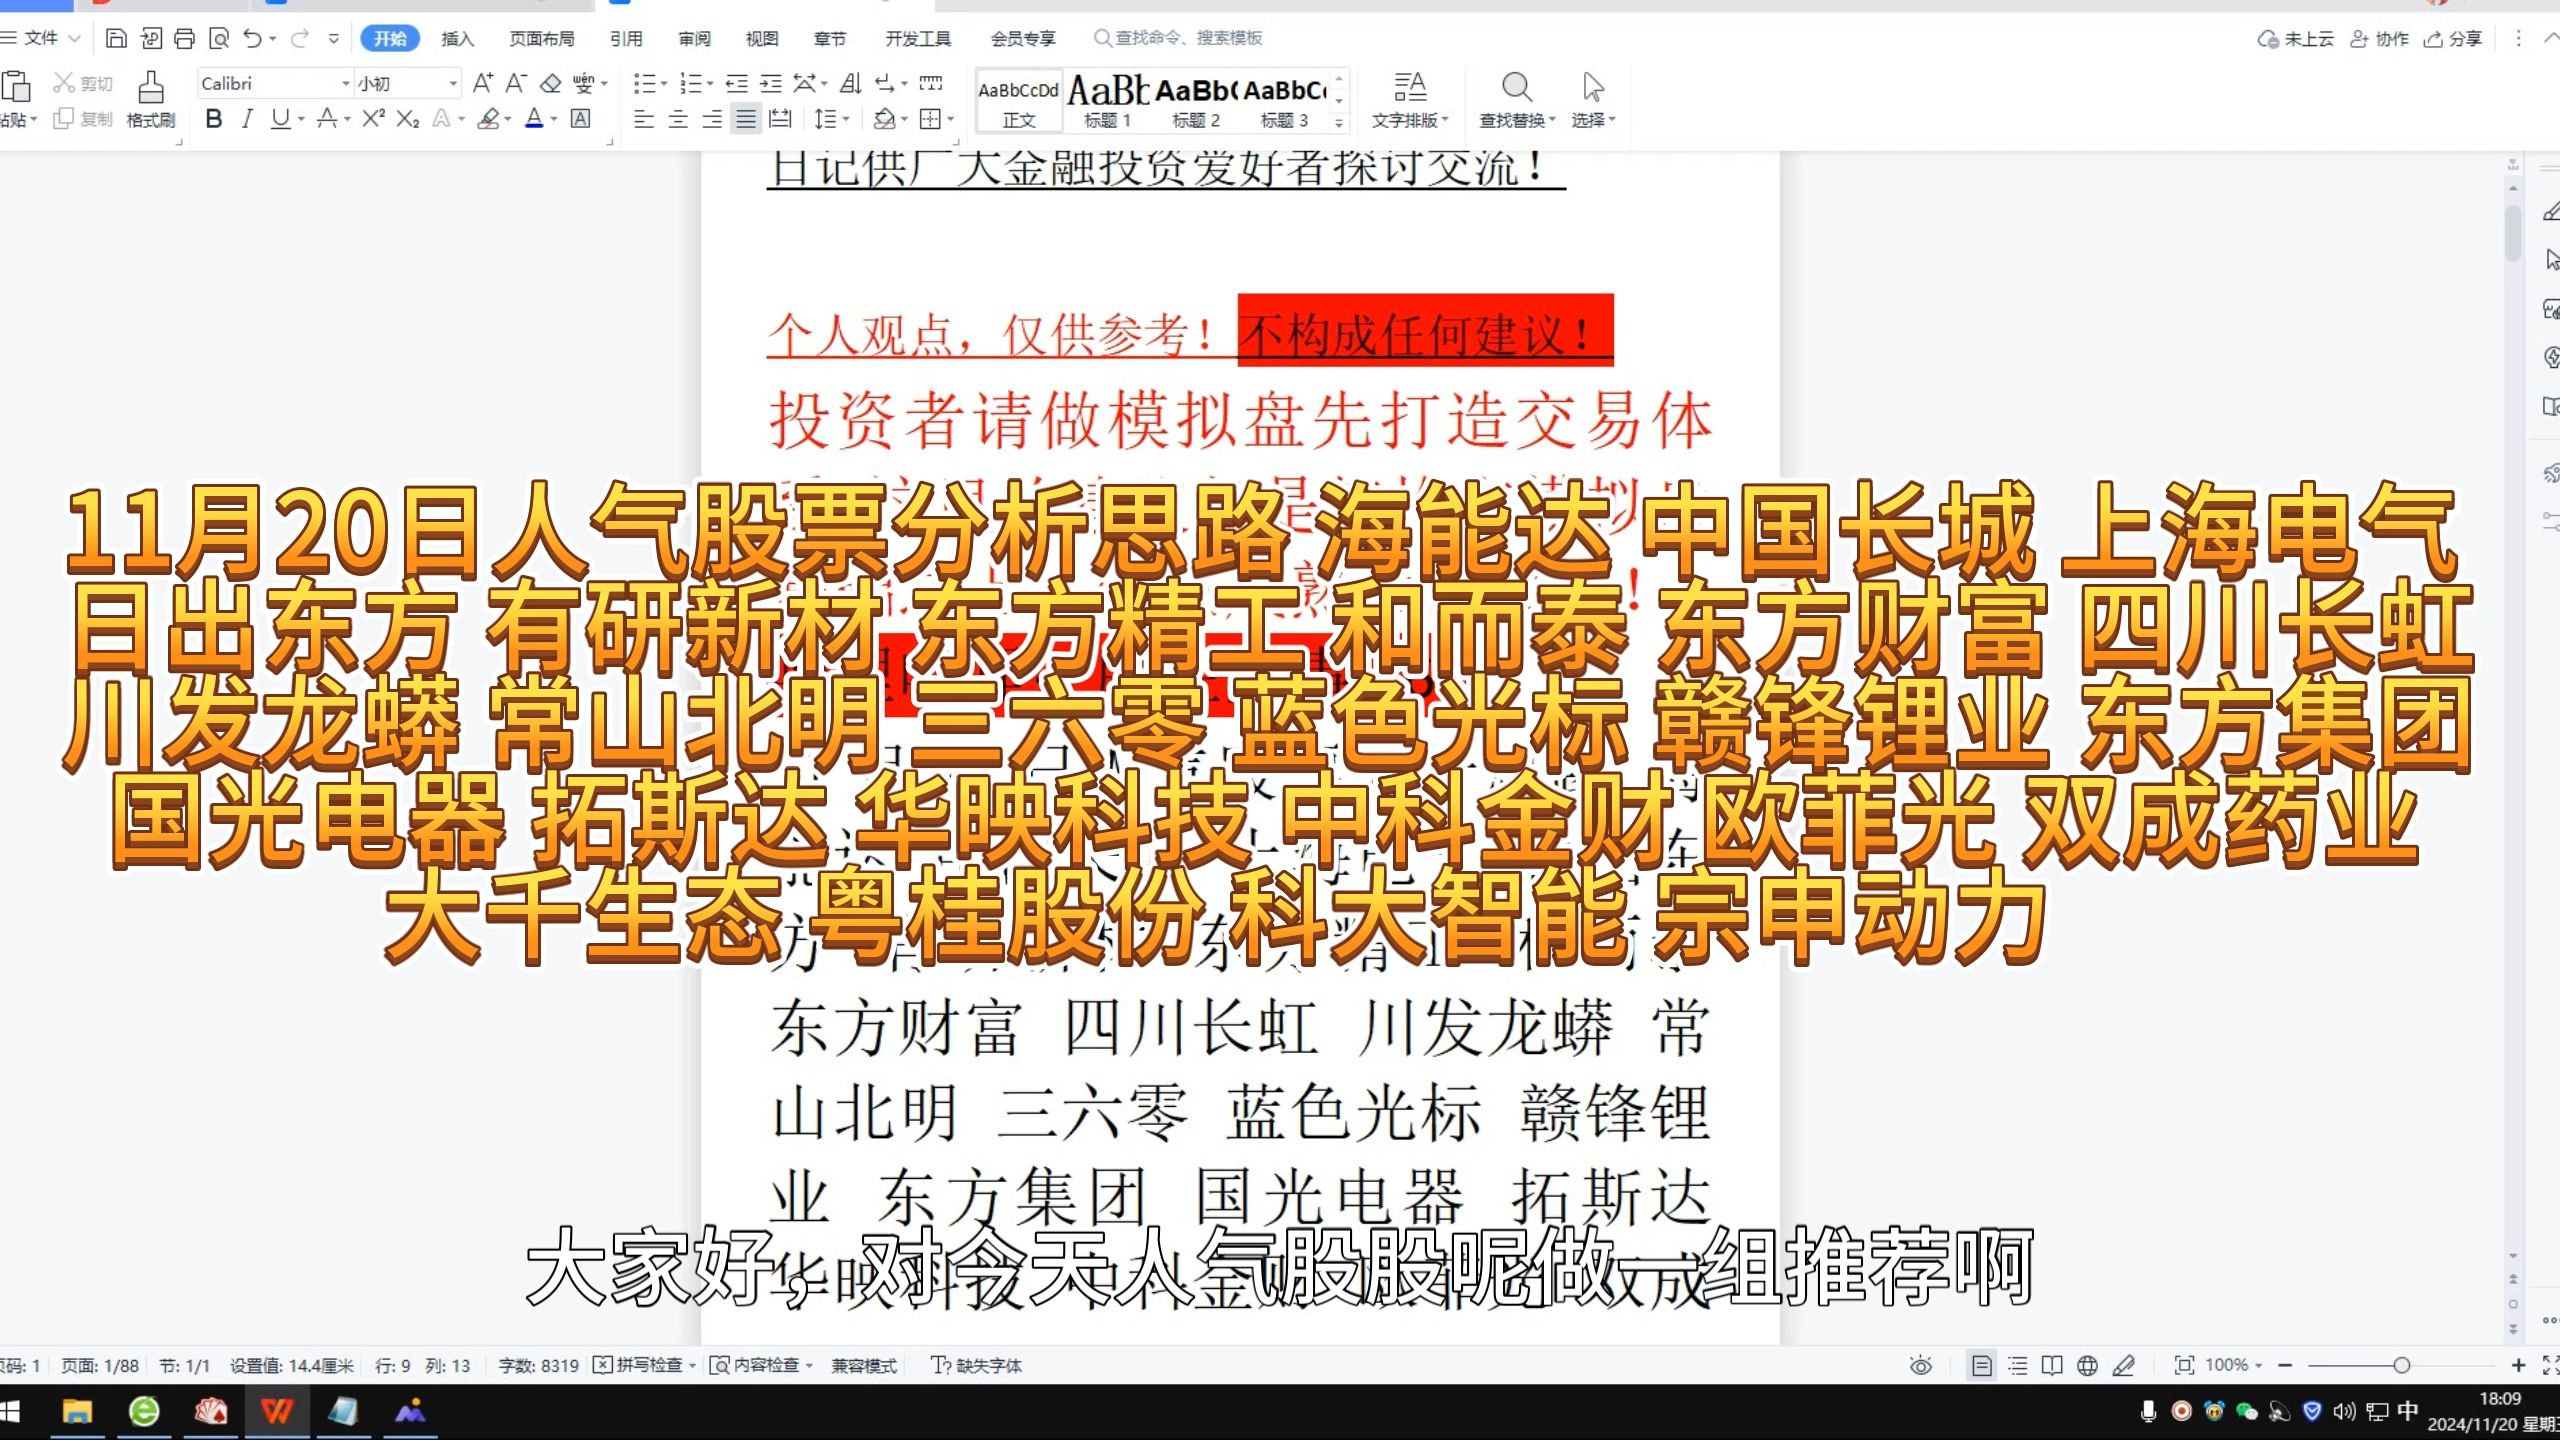This screenshot has width=2560, height=1440.
Task: Click the Decrease Indent icon
Action: coord(737,83)
